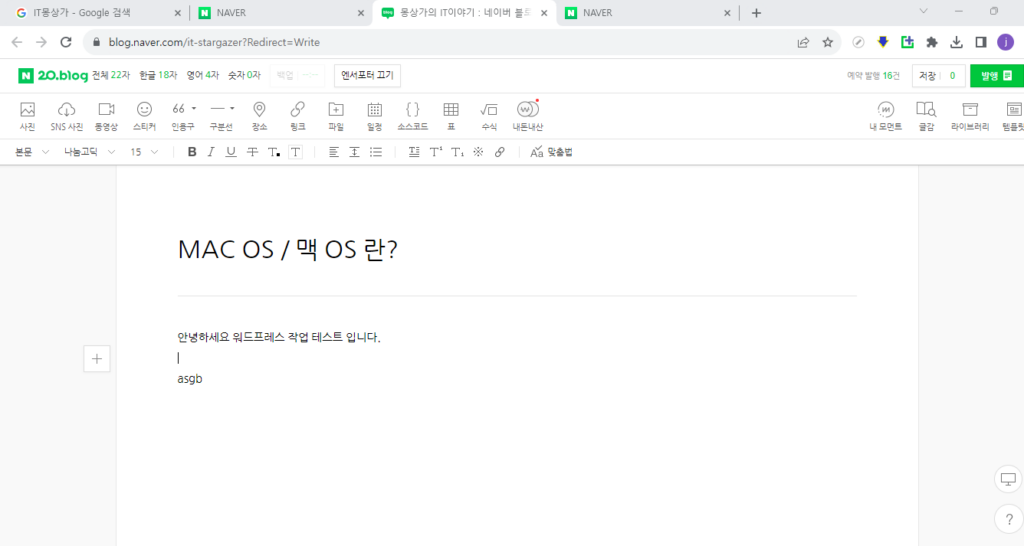
Task: Click the text line asgb
Action: pyautogui.click(x=190, y=379)
